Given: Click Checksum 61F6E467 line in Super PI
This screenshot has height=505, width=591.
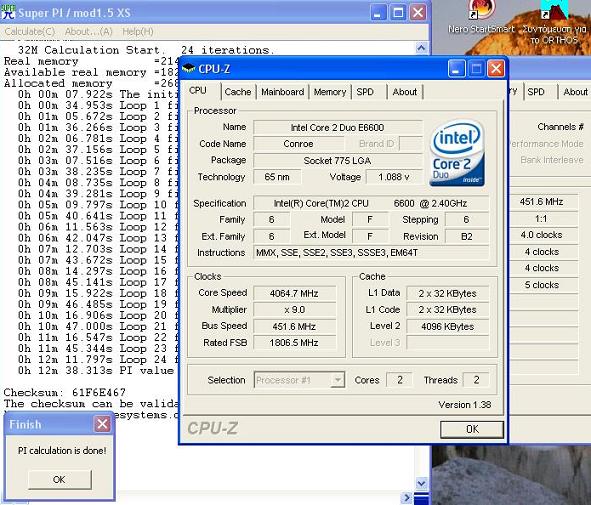Looking at the screenshot, I should coord(64,392).
